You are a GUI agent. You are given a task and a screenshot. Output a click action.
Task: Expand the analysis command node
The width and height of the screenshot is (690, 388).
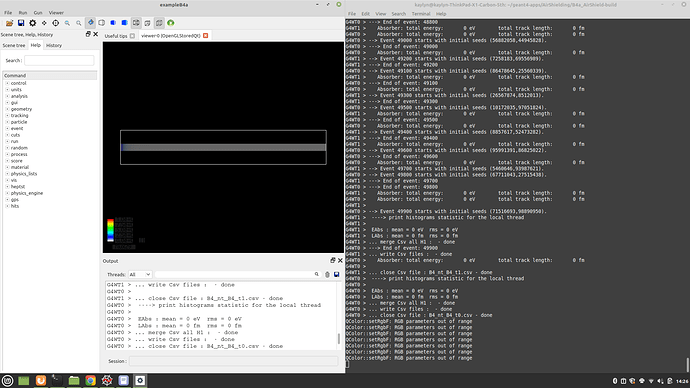[x=7, y=96]
